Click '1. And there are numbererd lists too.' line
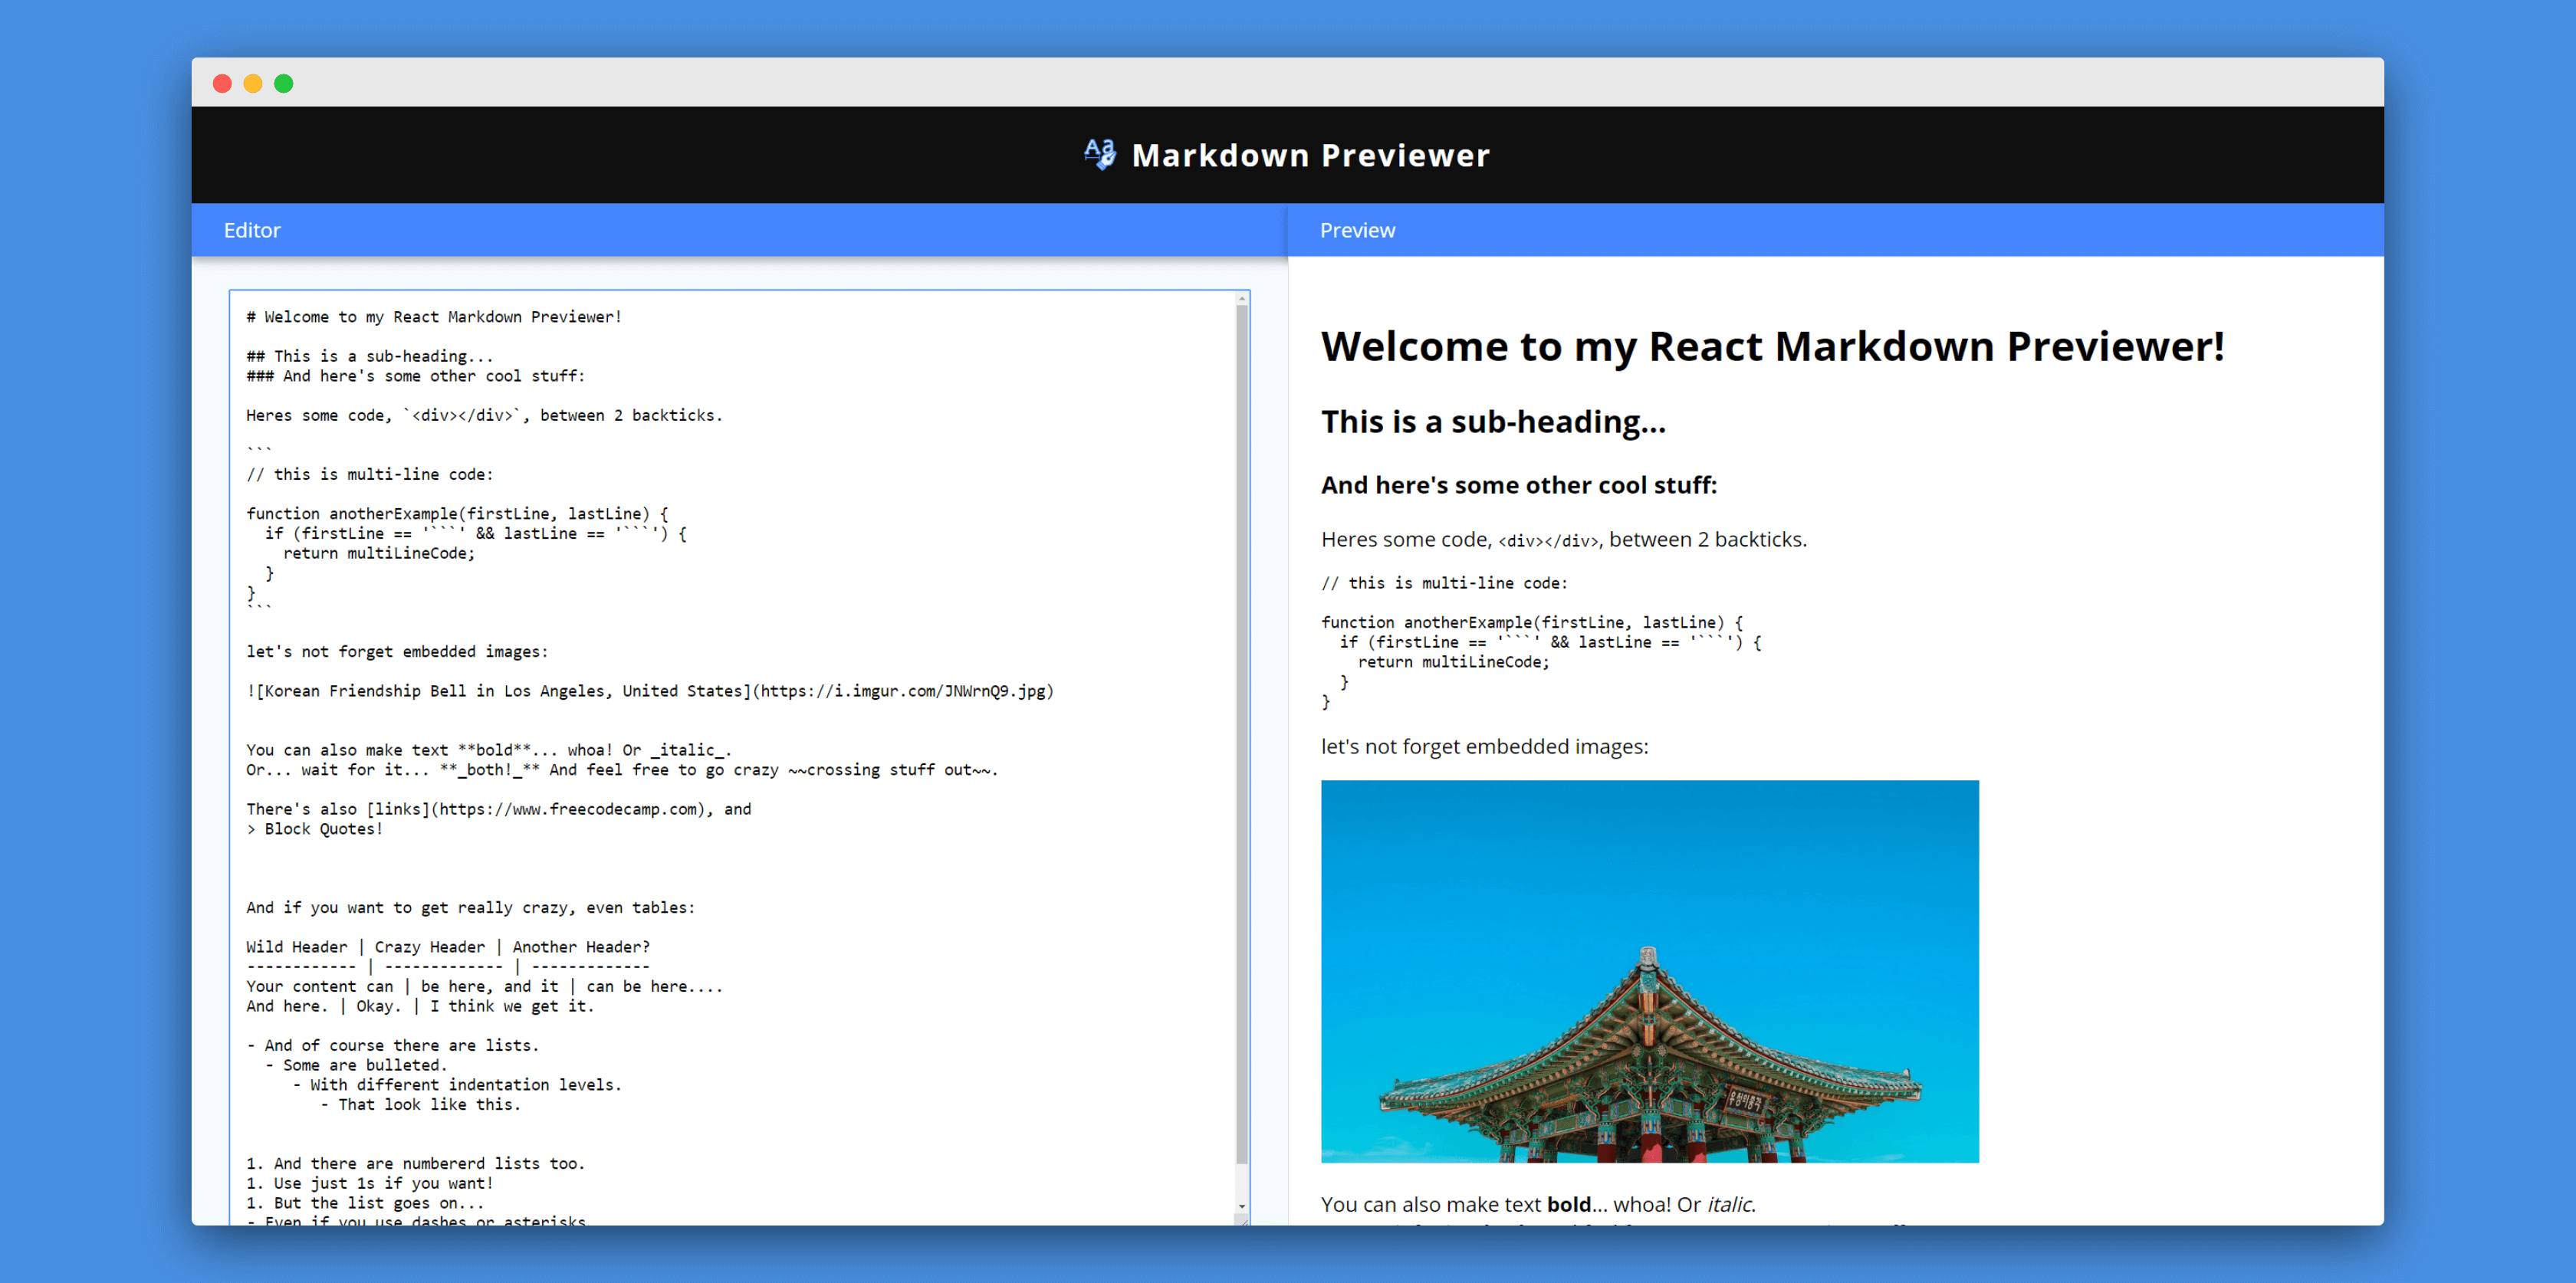The image size is (2576, 1283). 416,1164
